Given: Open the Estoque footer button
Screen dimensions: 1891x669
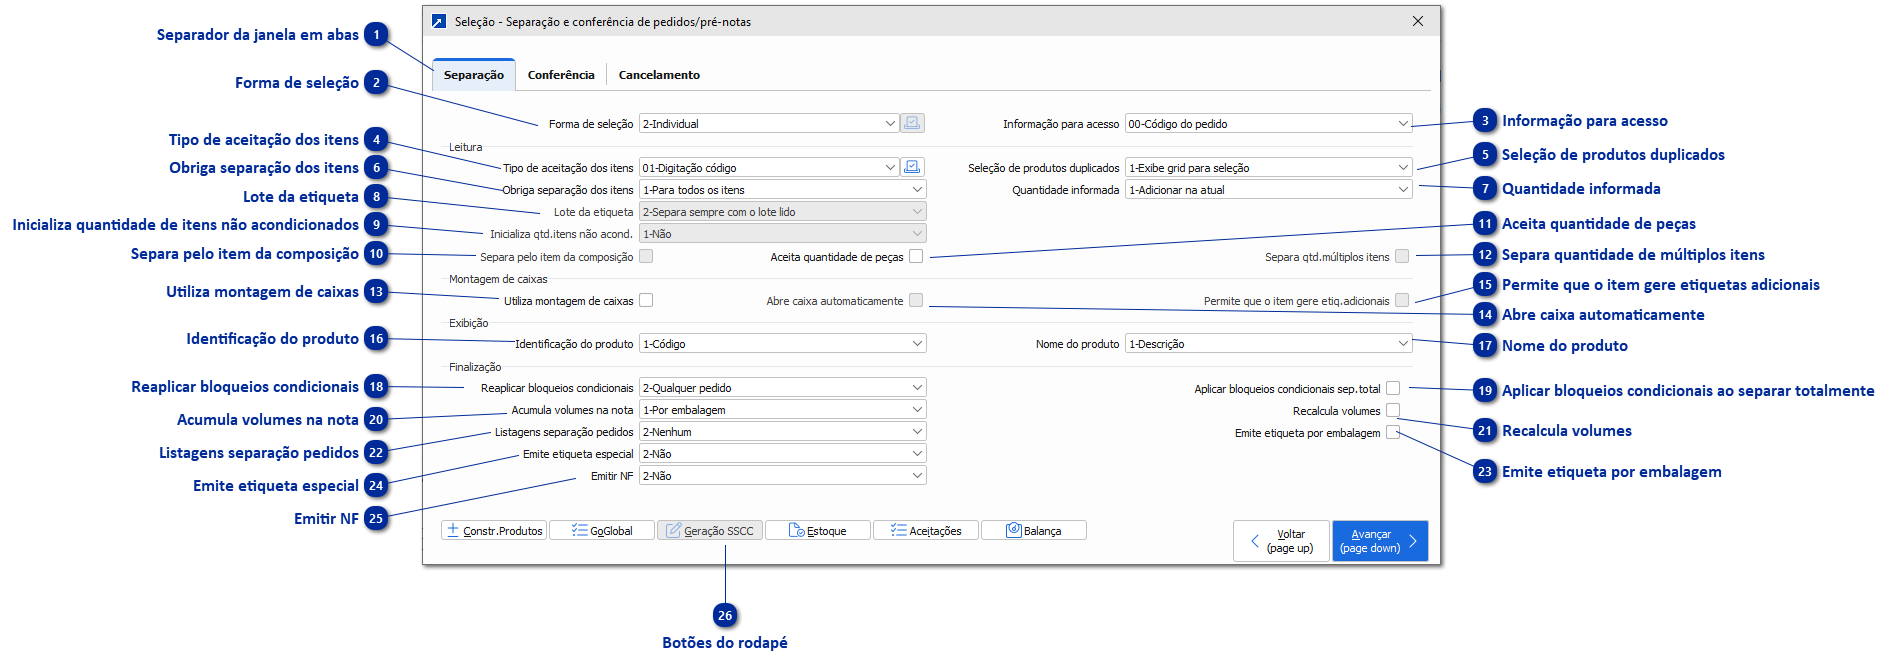Looking at the screenshot, I should pos(818,531).
